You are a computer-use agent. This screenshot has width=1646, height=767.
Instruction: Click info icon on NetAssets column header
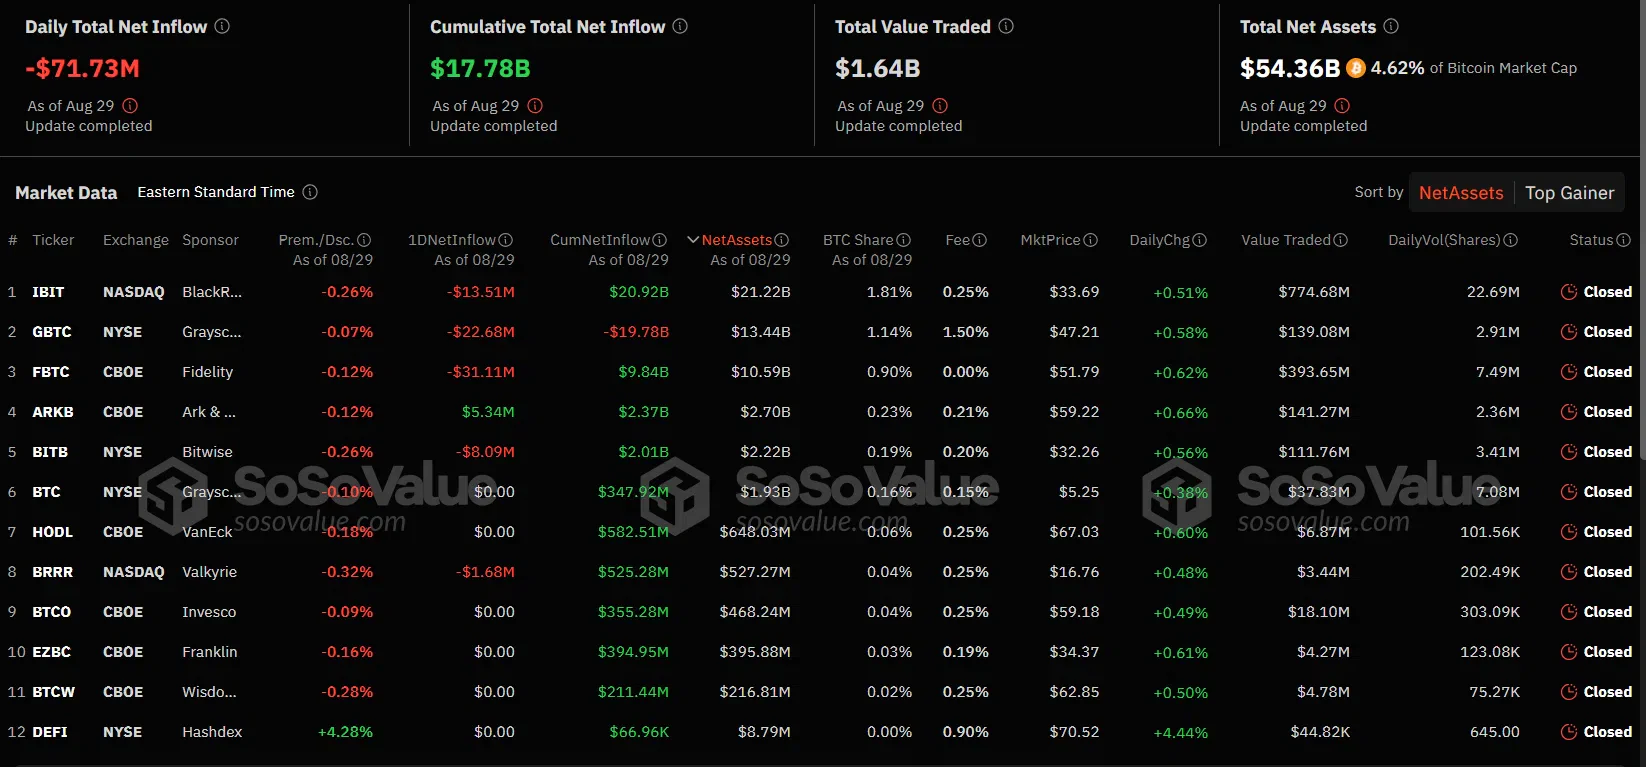(x=782, y=240)
